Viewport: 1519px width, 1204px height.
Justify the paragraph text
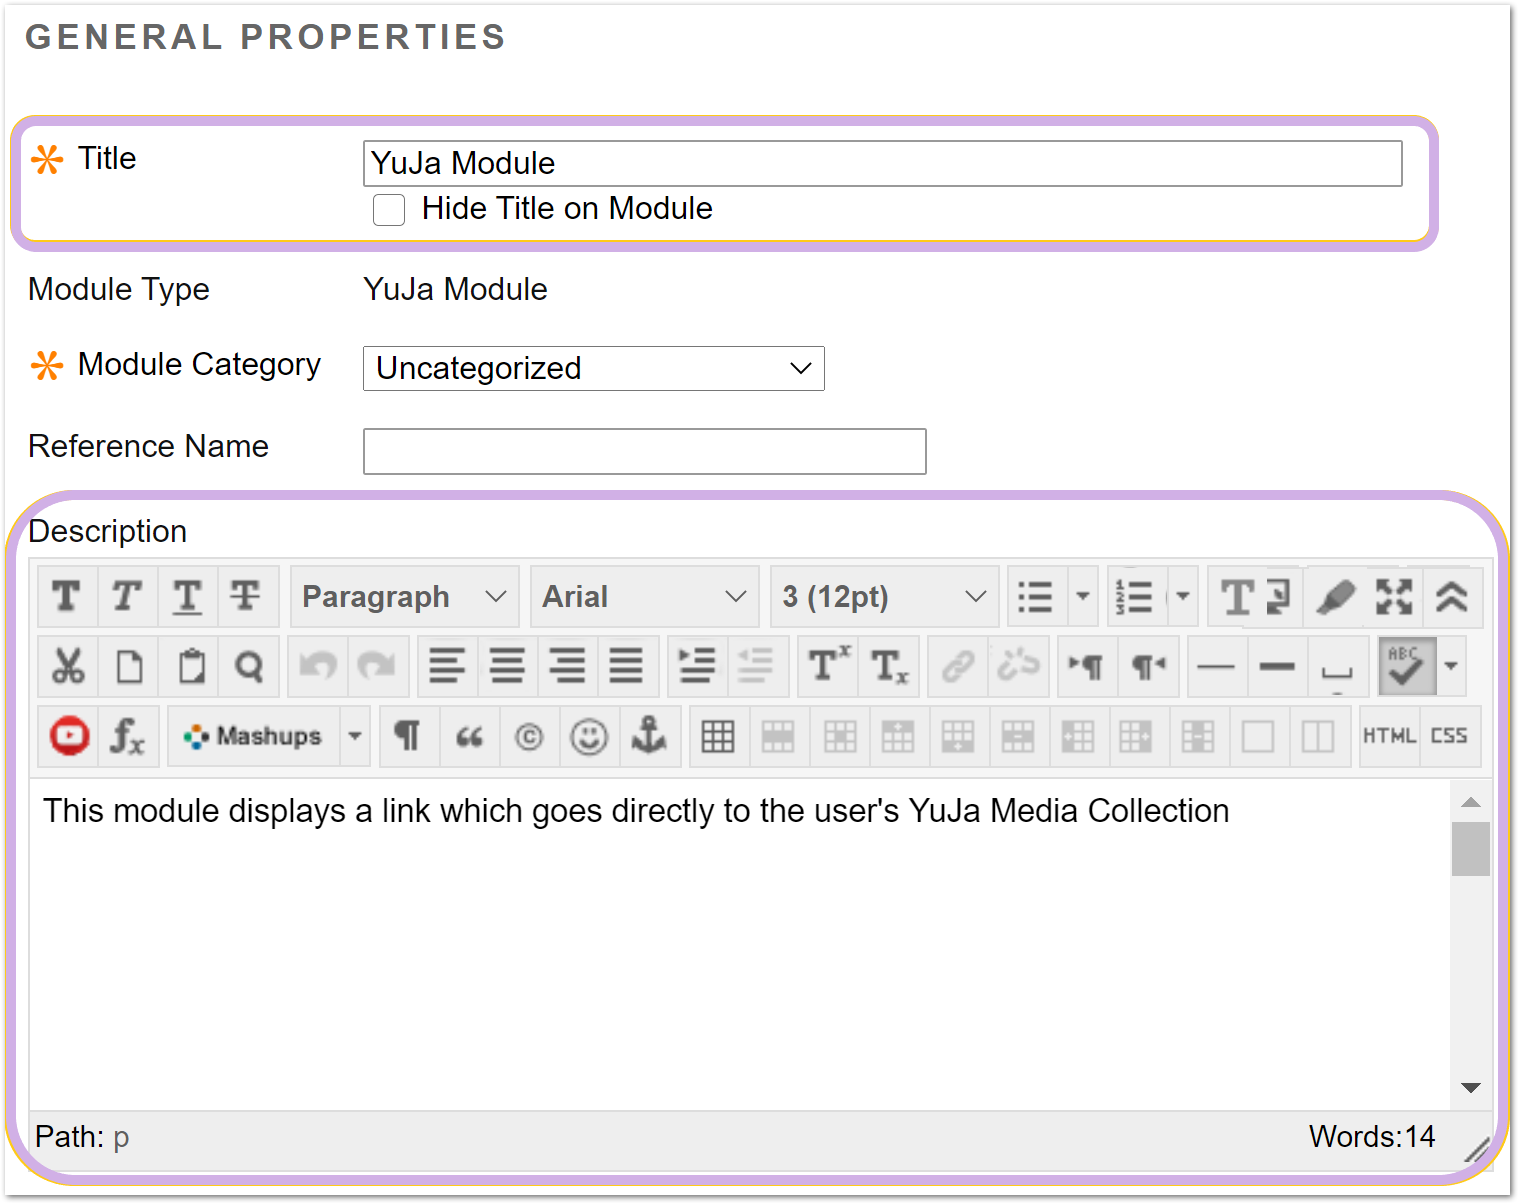[627, 666]
